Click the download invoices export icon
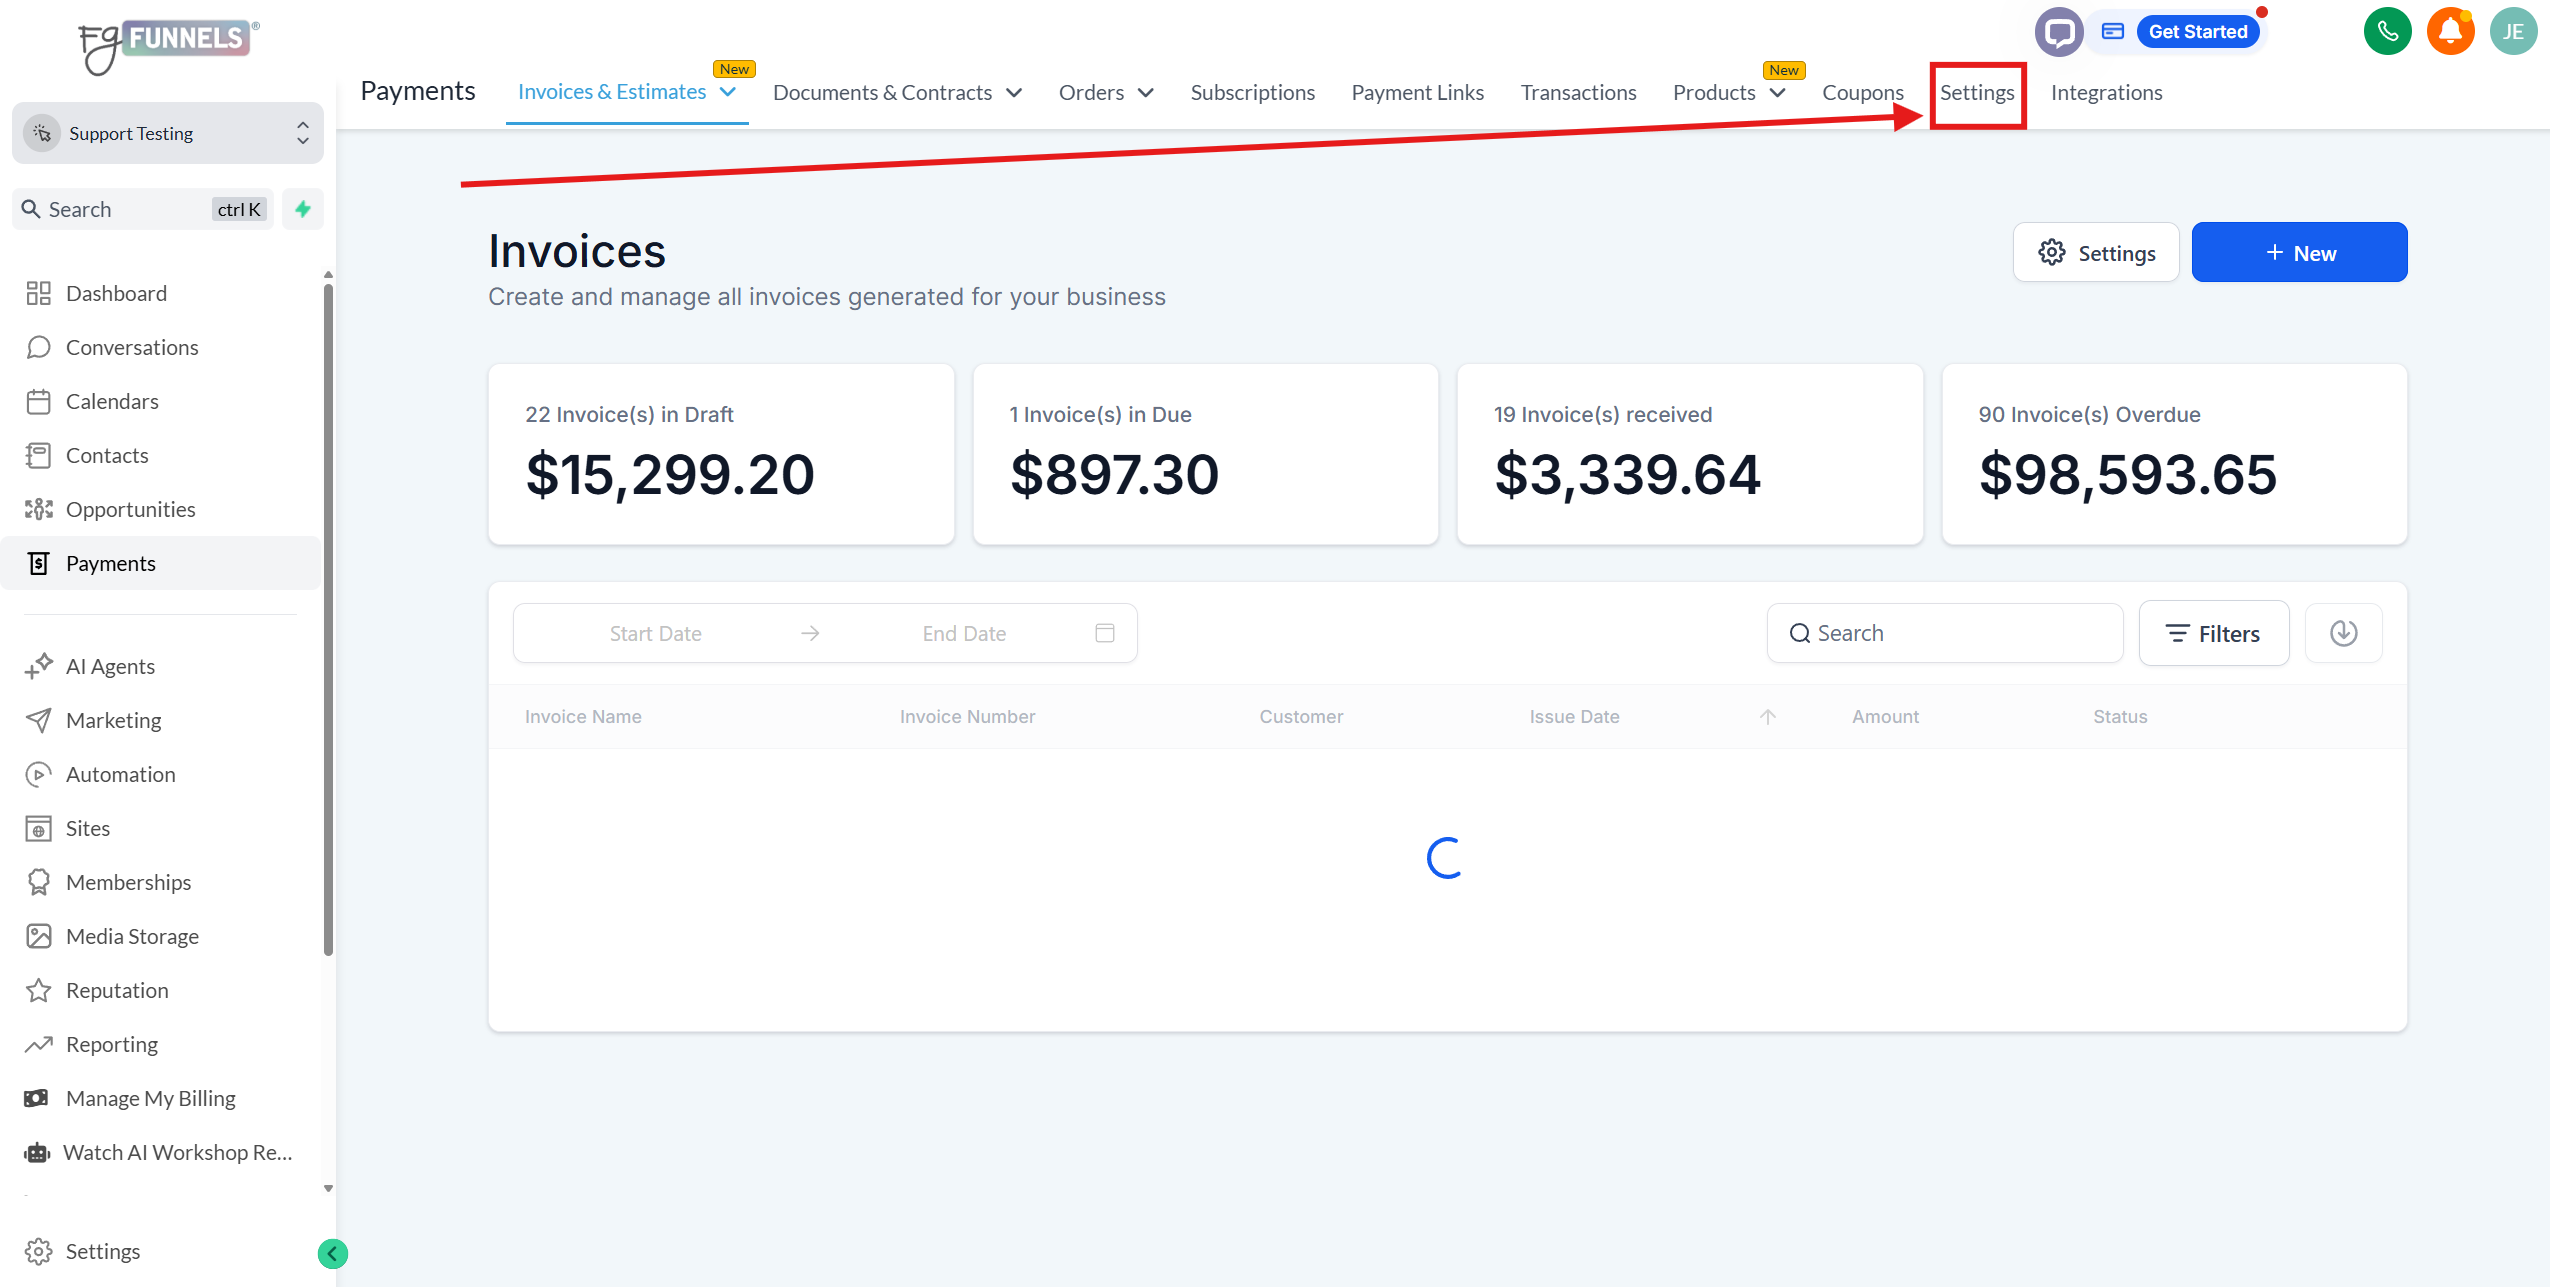Screen dimensions: 2550x1287 coord(2343,633)
